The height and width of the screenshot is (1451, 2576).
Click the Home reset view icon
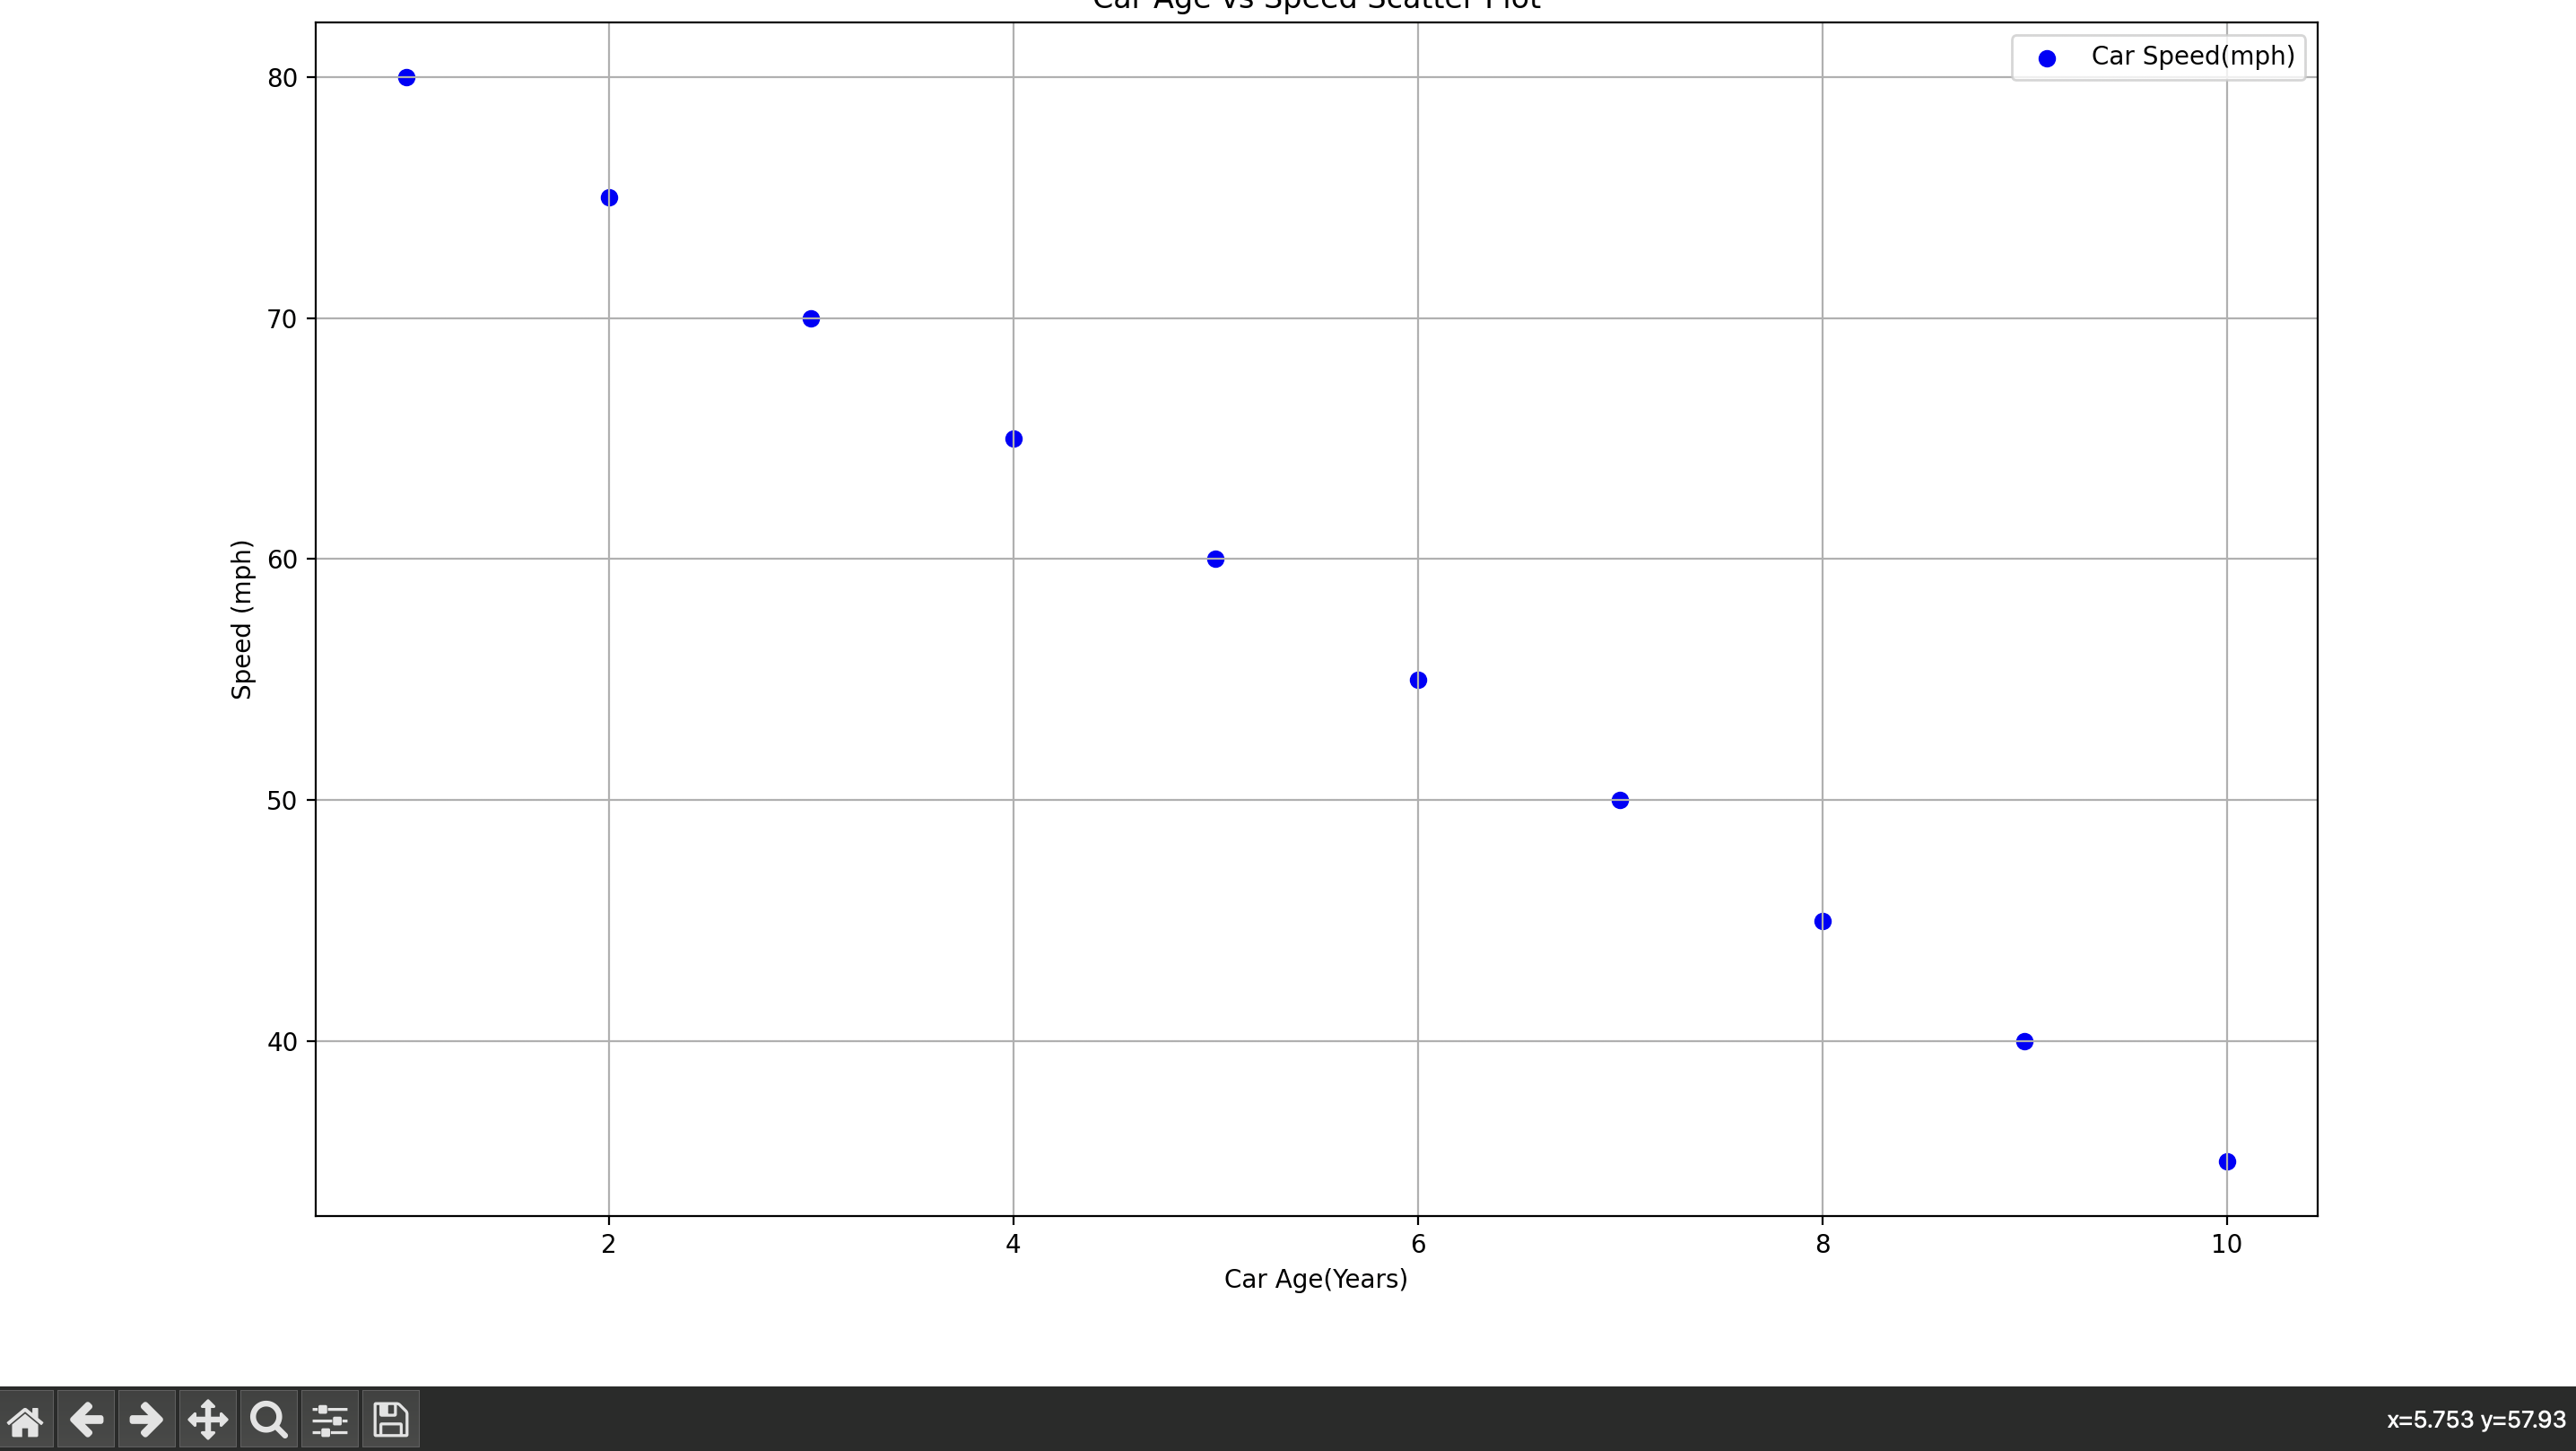[x=26, y=1419]
